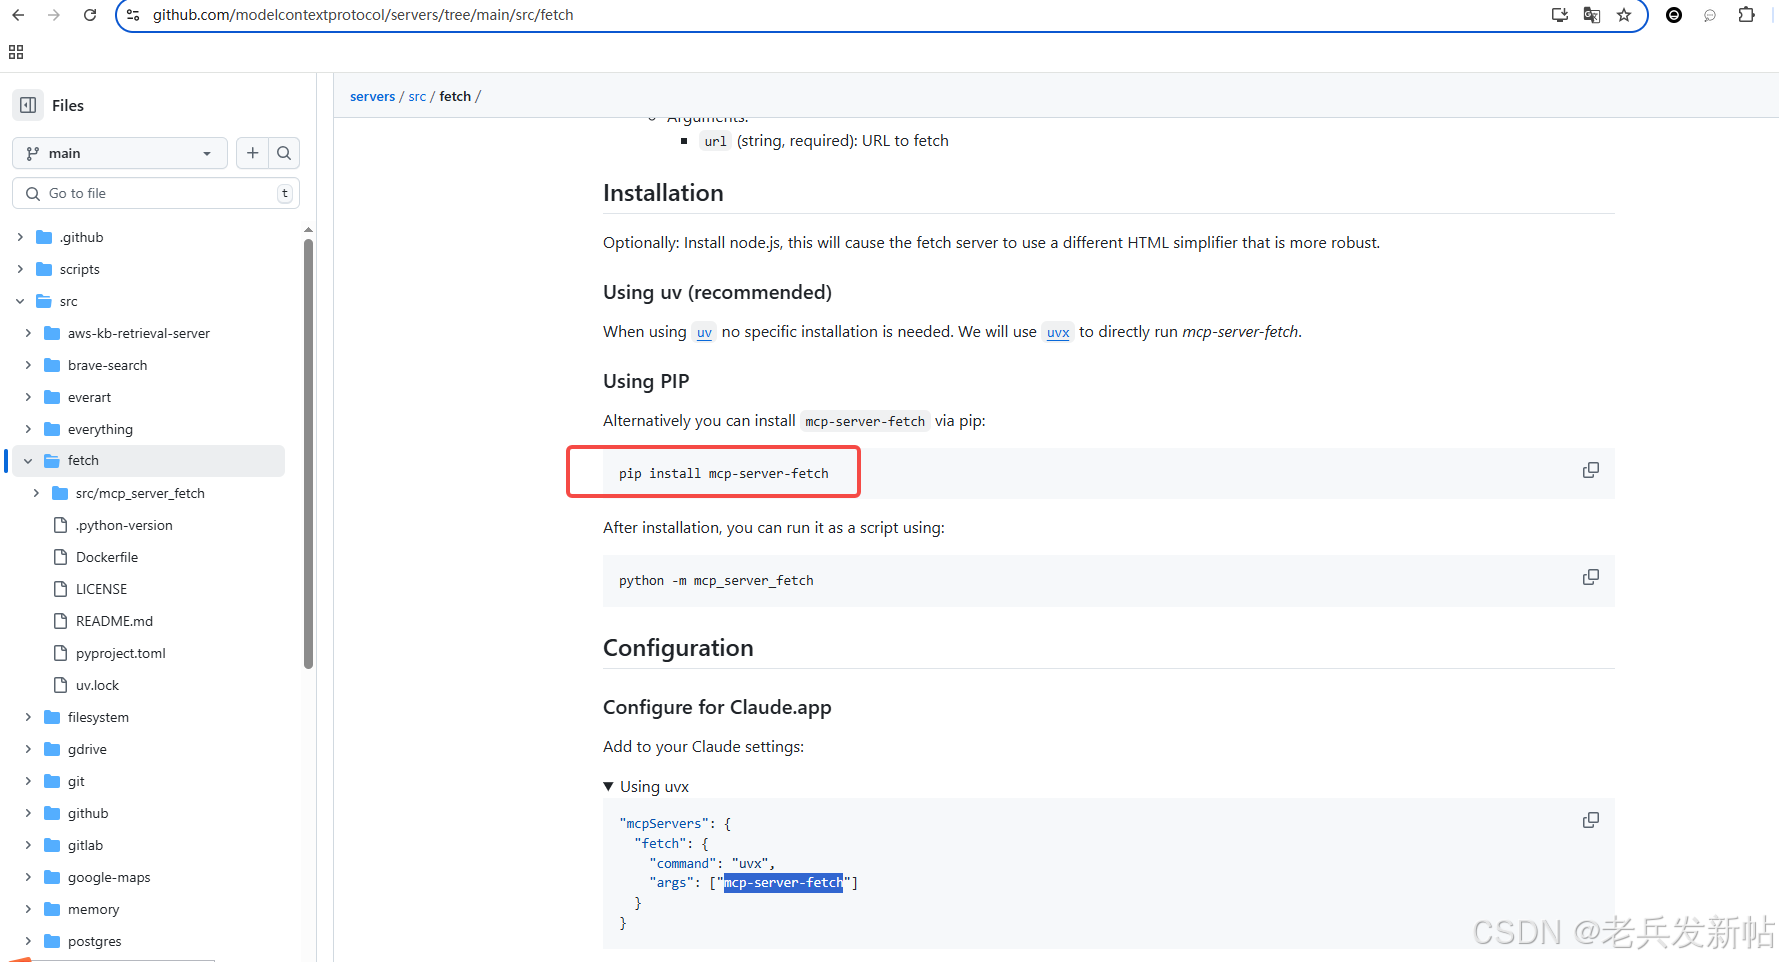The image size is (1779, 962).
Task: Open the Dockerfile file
Action: (x=107, y=557)
